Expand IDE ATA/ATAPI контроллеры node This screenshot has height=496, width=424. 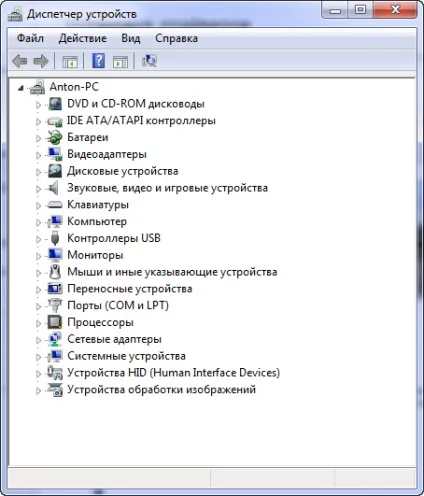38,122
